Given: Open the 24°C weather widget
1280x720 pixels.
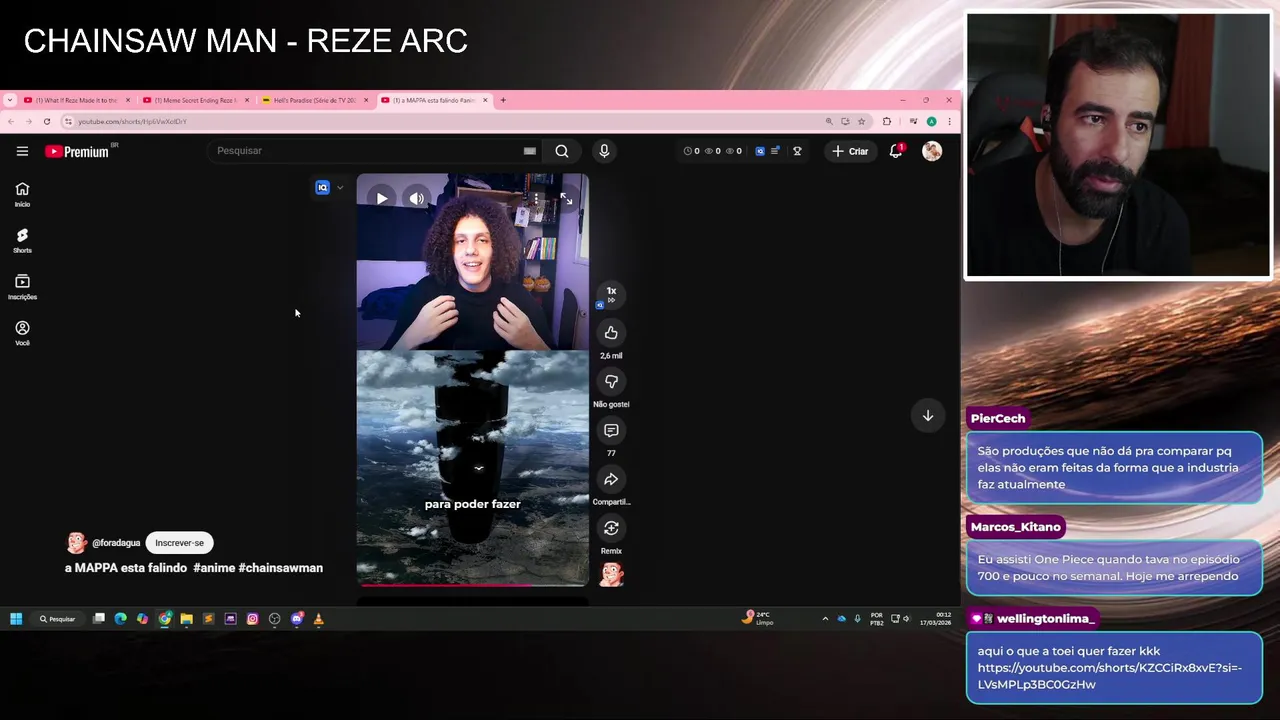Looking at the screenshot, I should coord(758,618).
